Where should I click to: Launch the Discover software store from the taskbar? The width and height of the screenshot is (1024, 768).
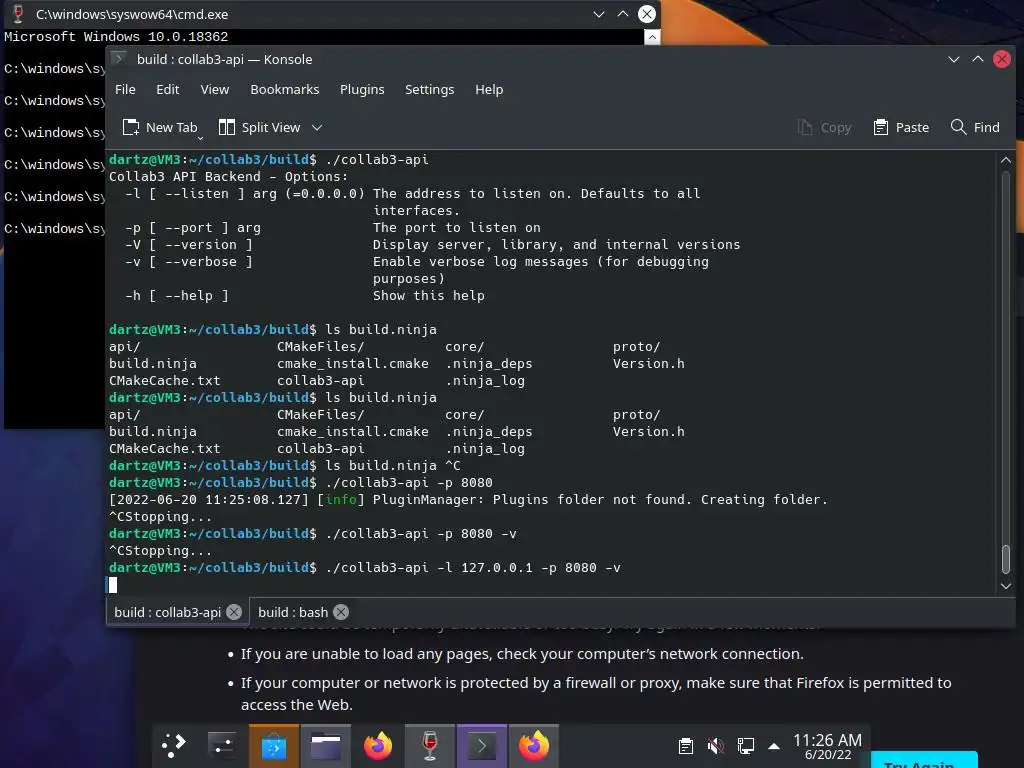tap(274, 745)
